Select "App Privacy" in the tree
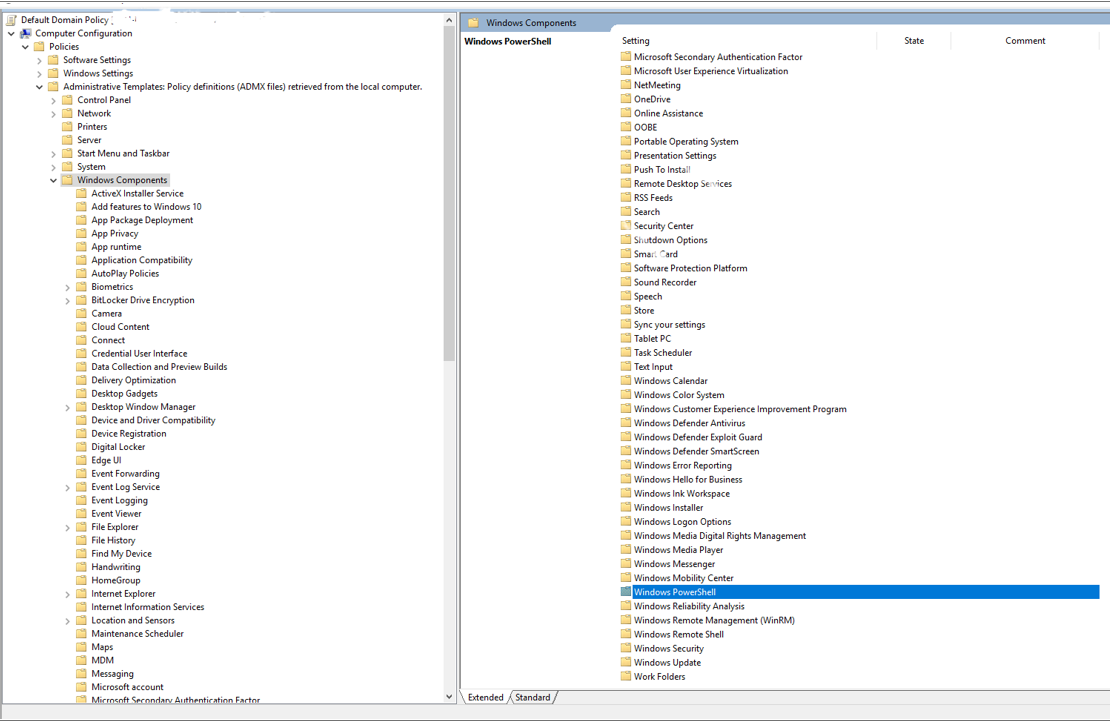The width and height of the screenshot is (1110, 722). tap(115, 234)
